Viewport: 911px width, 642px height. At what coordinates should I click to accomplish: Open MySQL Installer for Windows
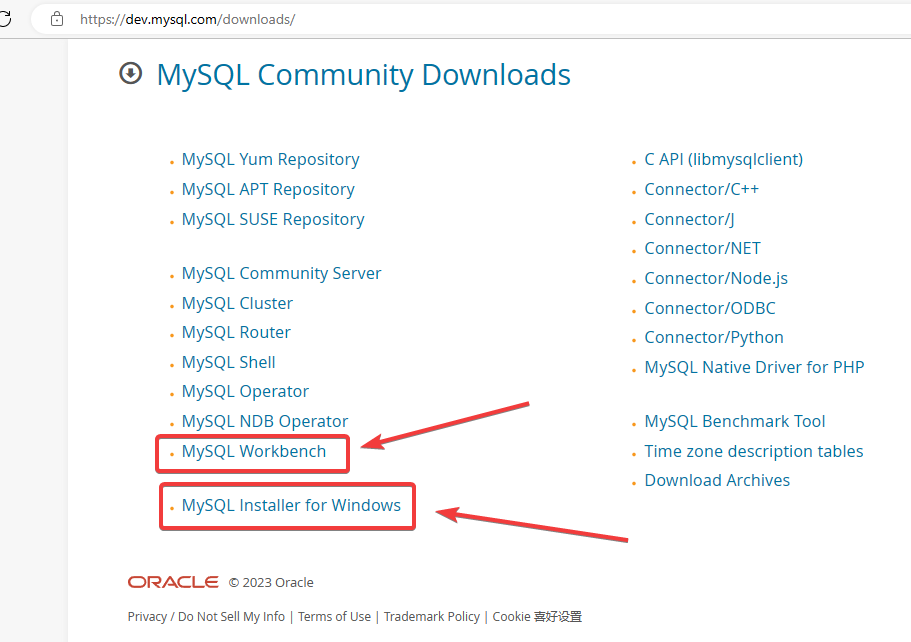click(x=291, y=505)
